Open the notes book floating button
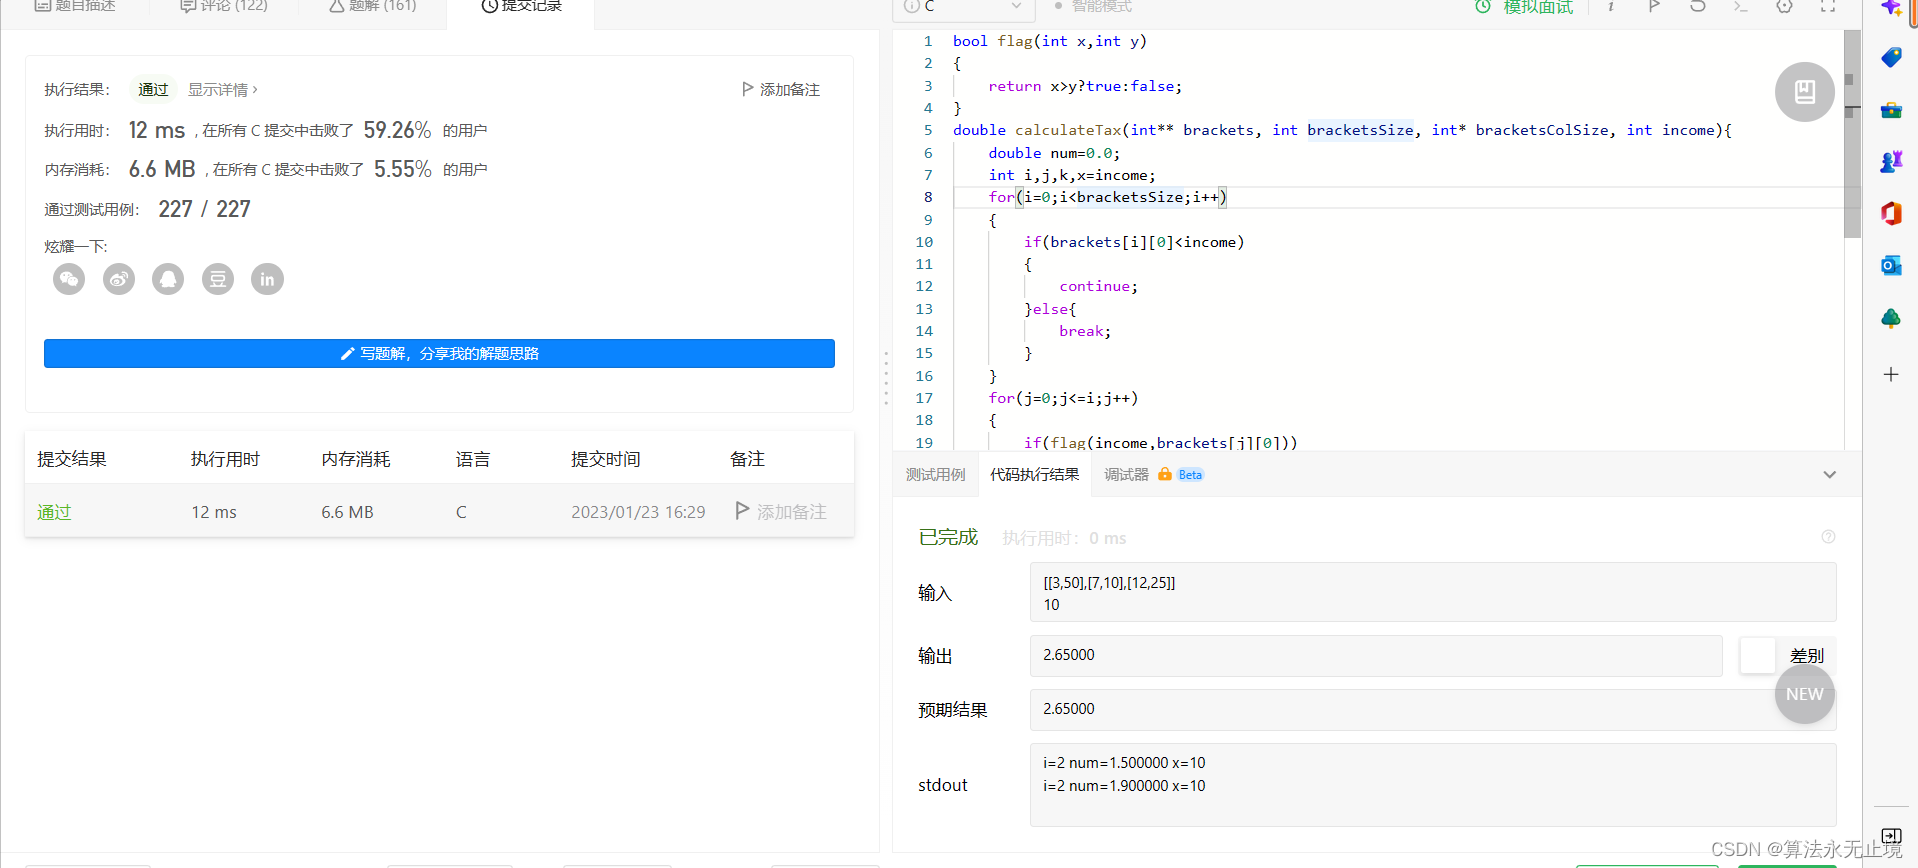1918x868 pixels. tap(1805, 92)
